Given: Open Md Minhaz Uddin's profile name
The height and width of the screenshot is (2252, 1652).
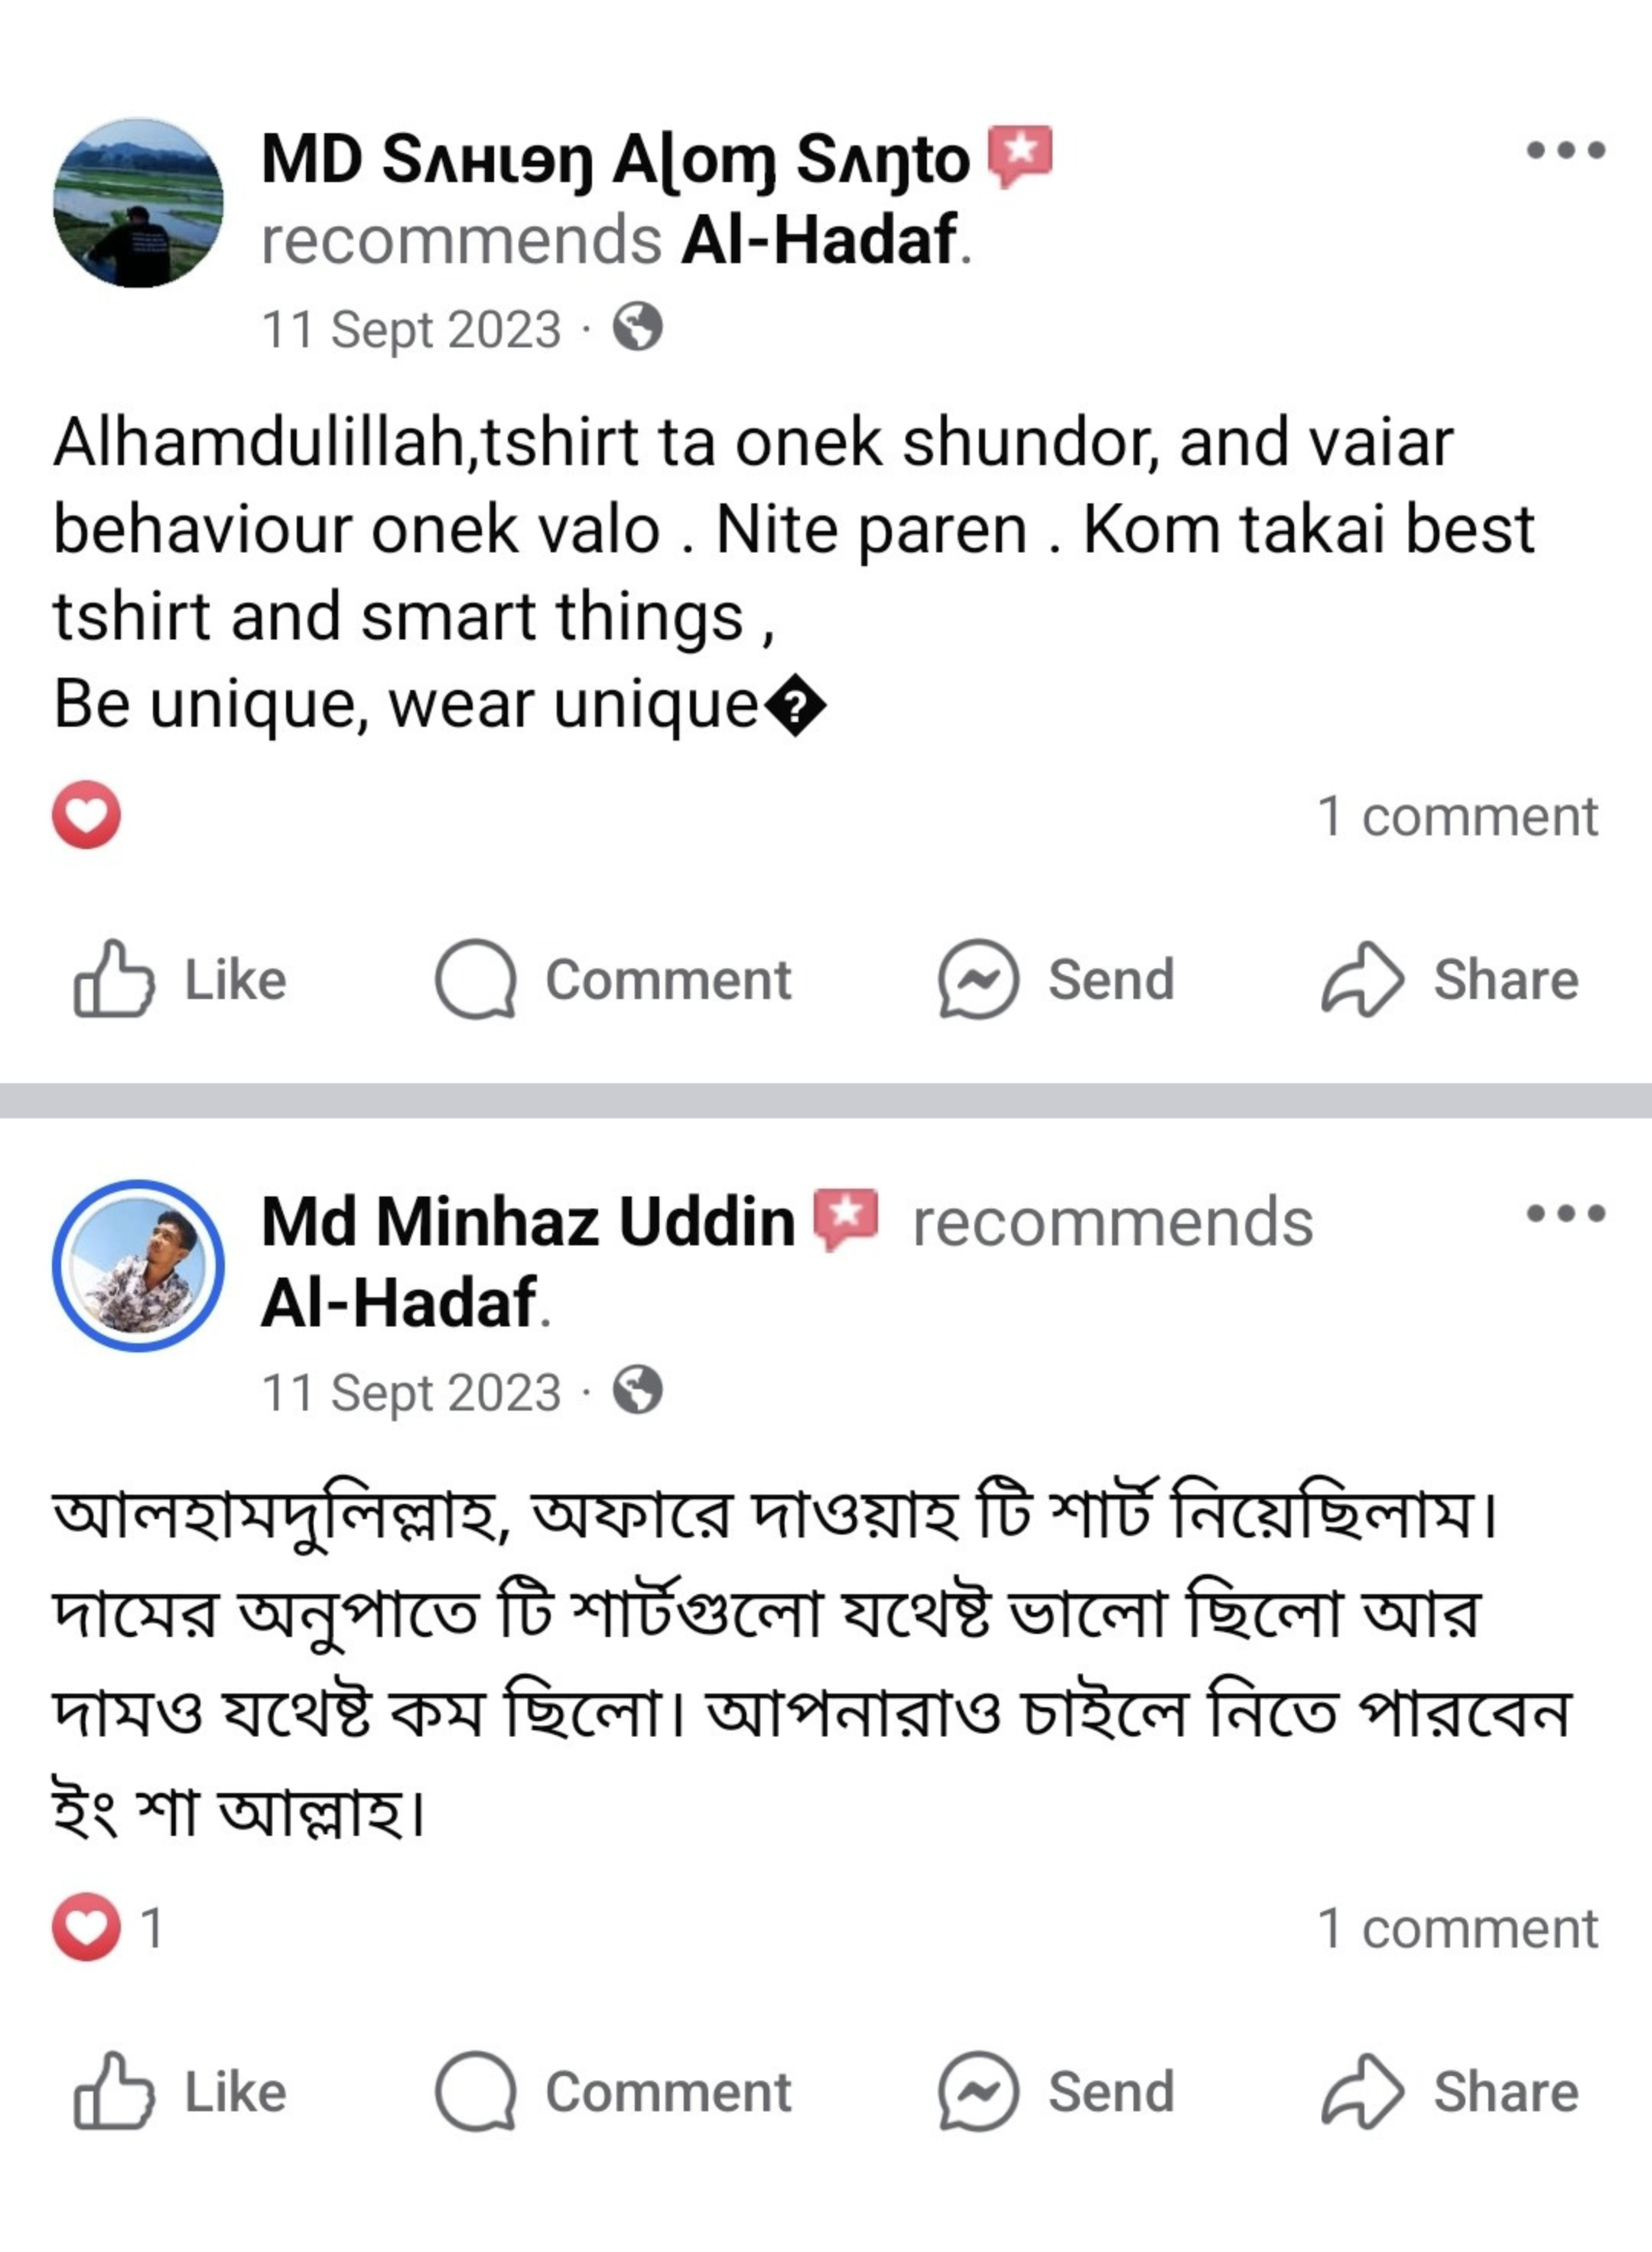Looking at the screenshot, I should point(528,1222).
